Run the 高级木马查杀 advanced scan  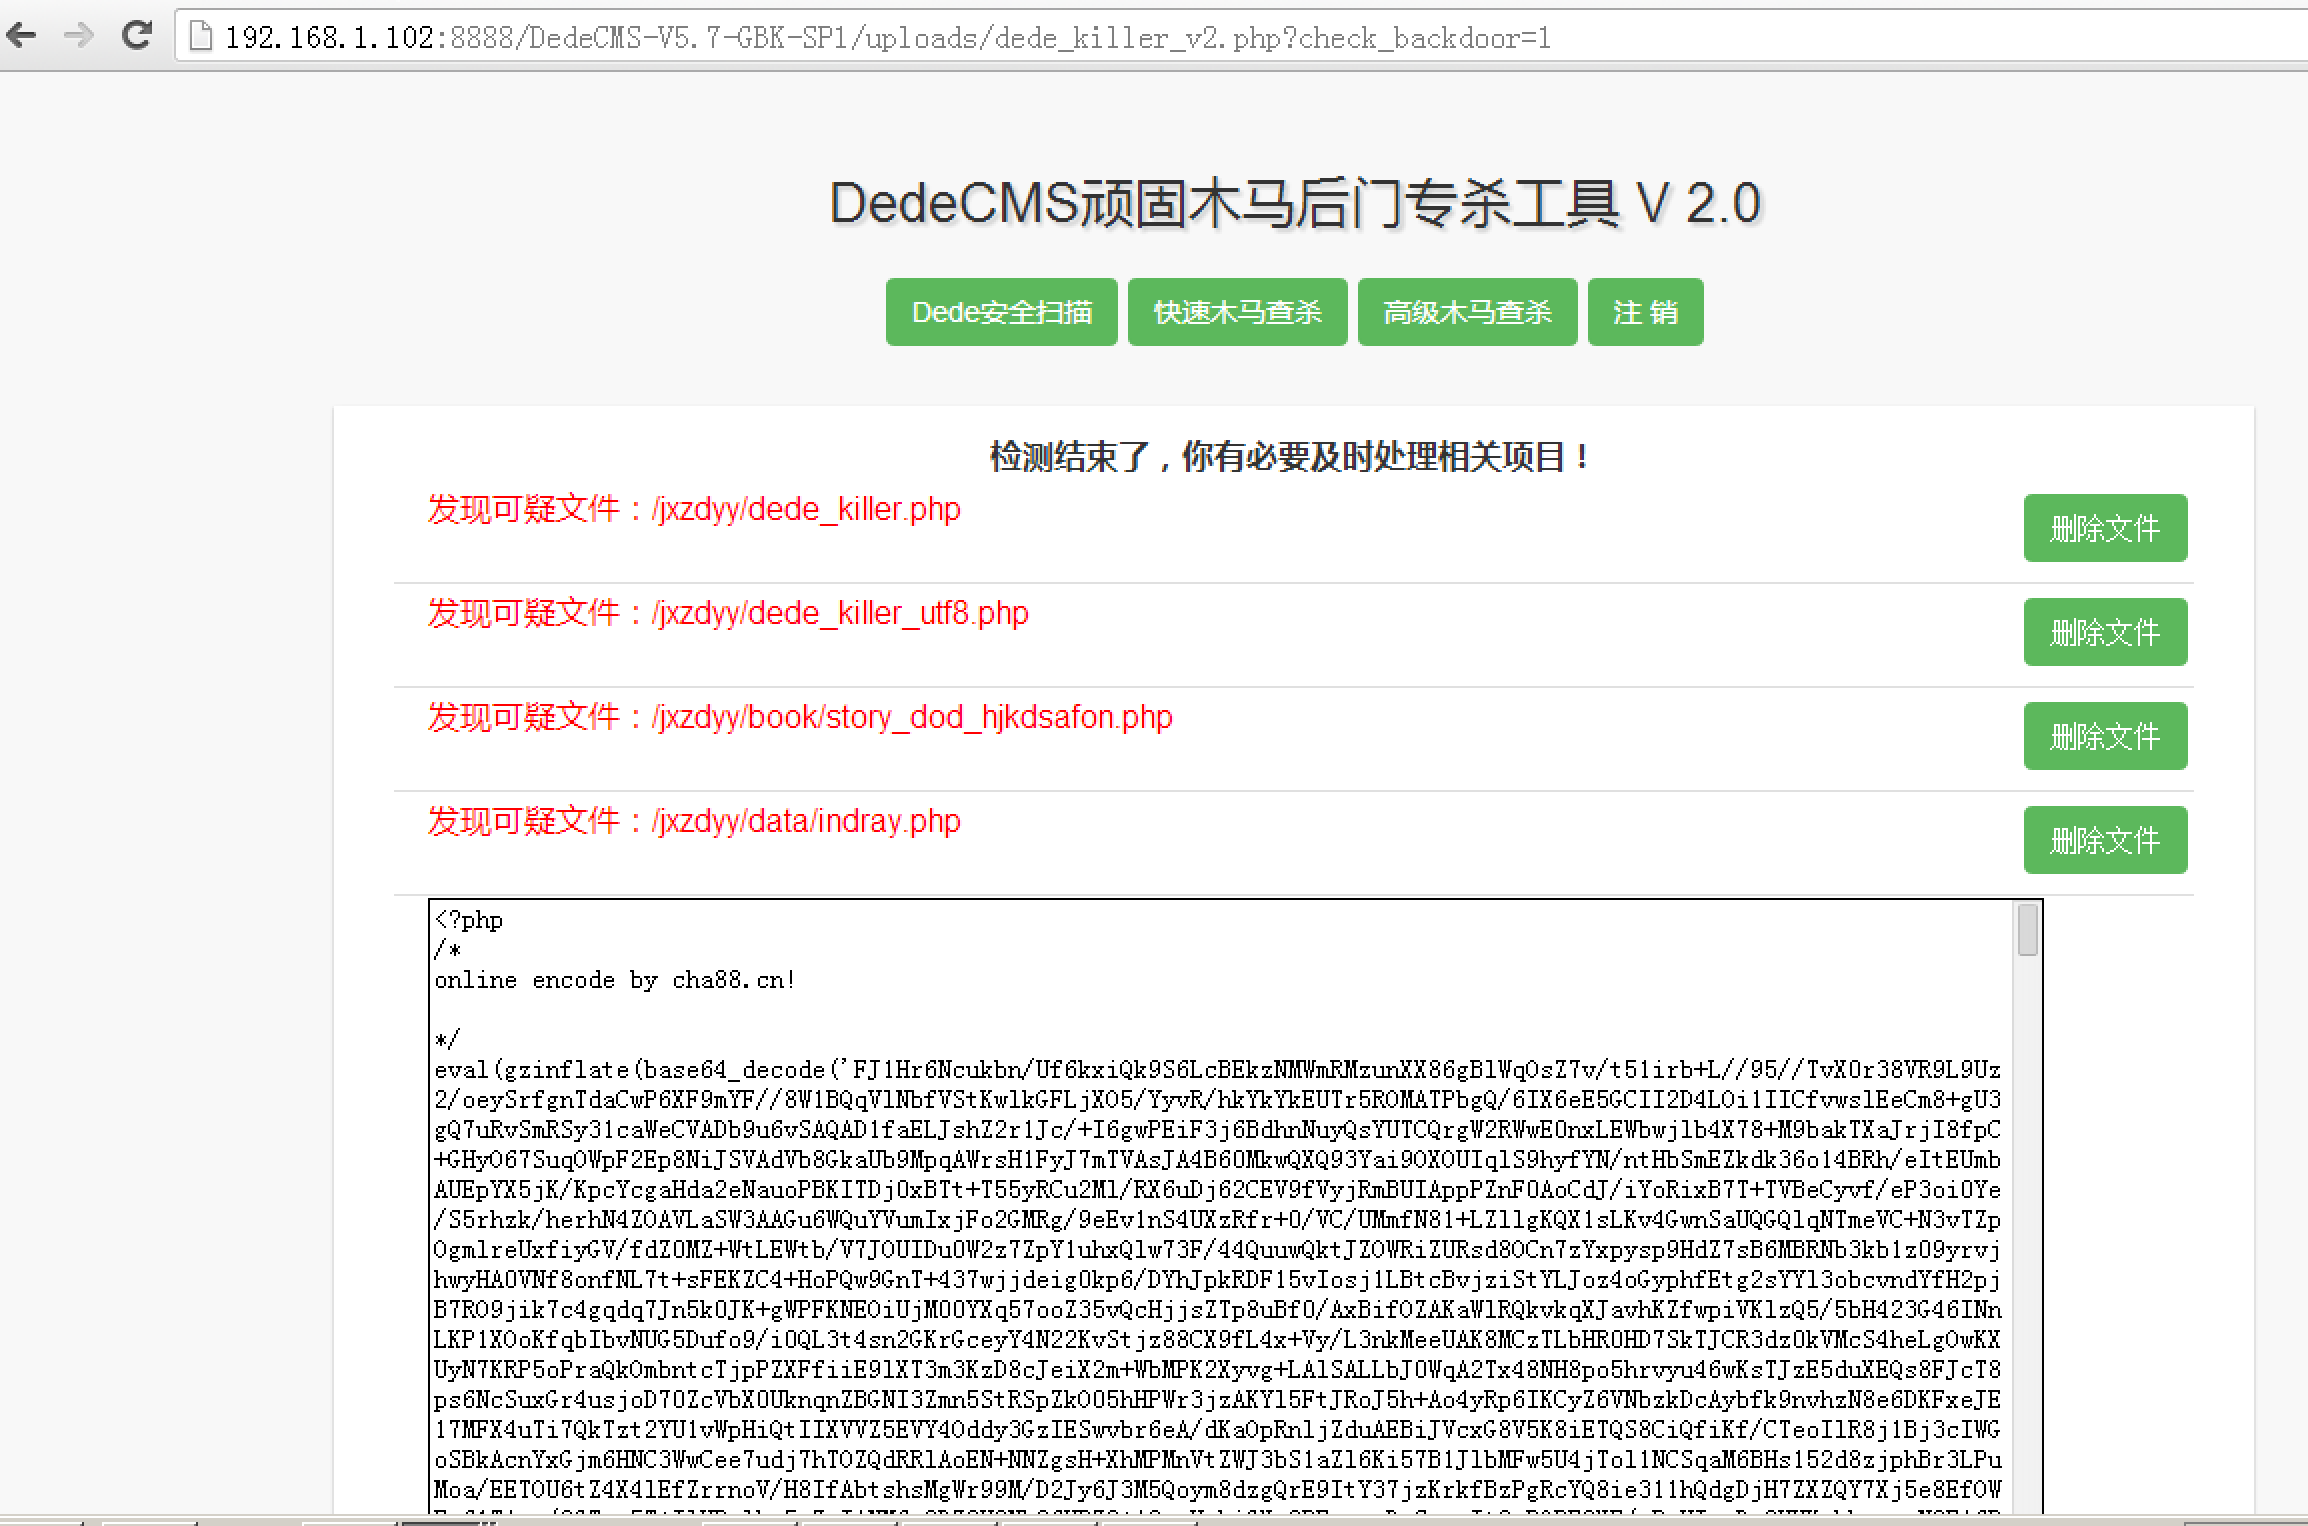[1467, 312]
